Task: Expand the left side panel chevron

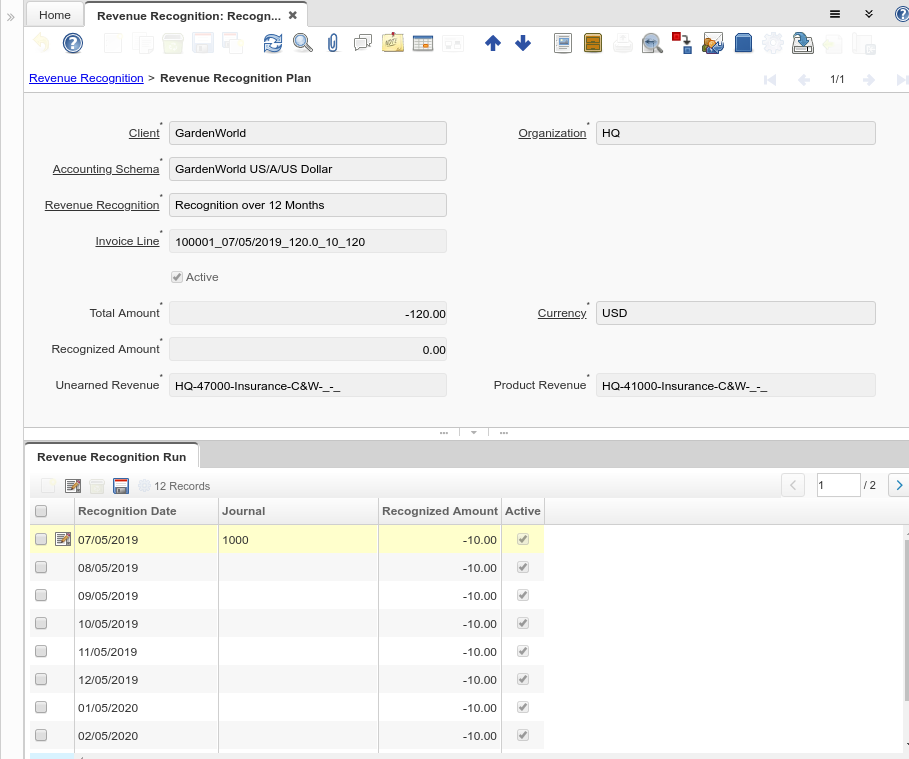Action: point(11,16)
